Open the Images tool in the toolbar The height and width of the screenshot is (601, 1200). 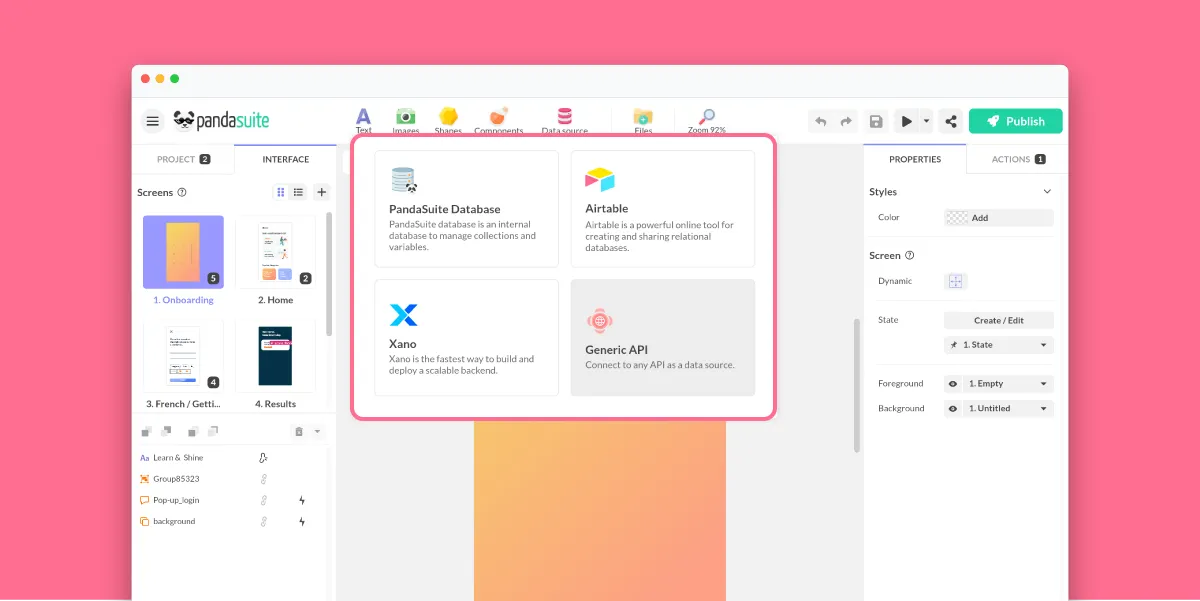click(405, 118)
